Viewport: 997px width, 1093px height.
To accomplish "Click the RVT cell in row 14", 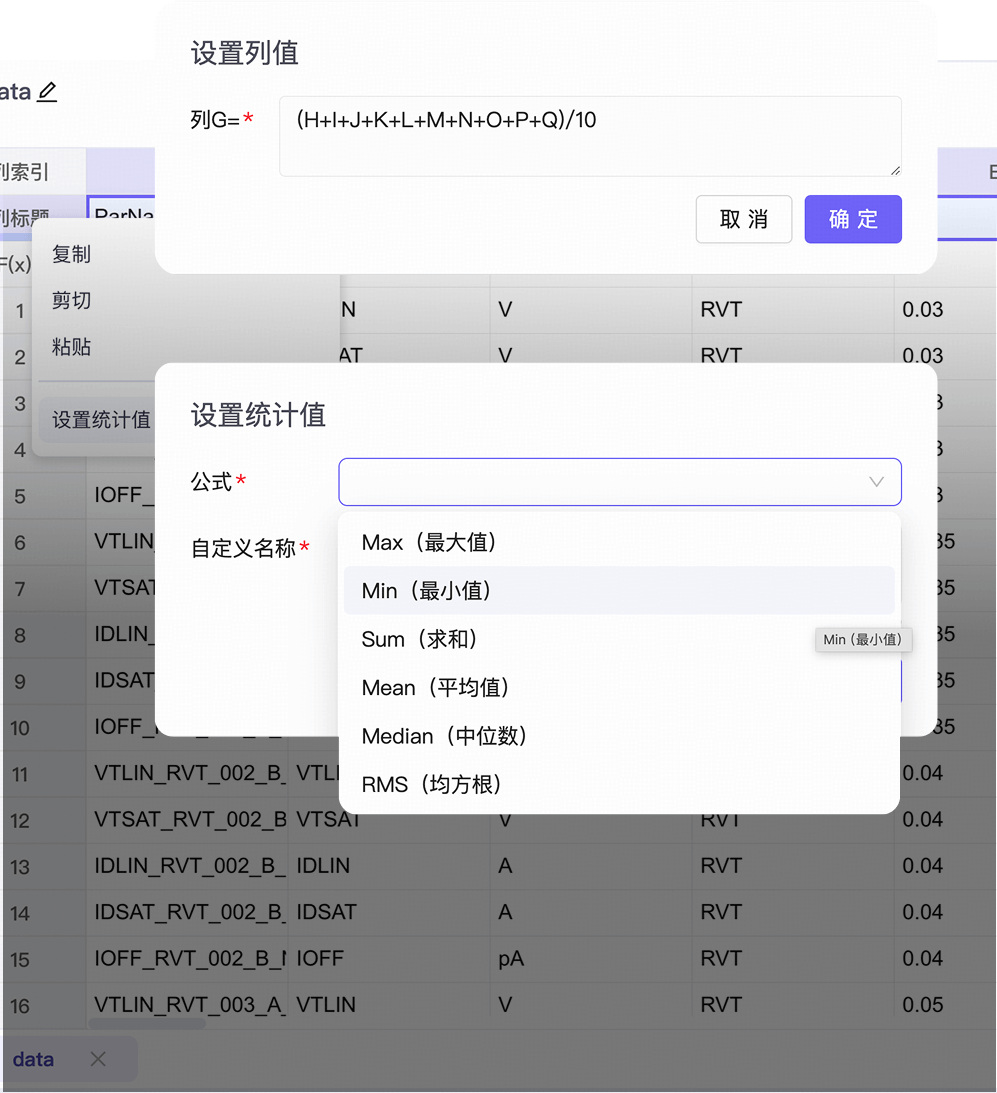I will (x=793, y=912).
